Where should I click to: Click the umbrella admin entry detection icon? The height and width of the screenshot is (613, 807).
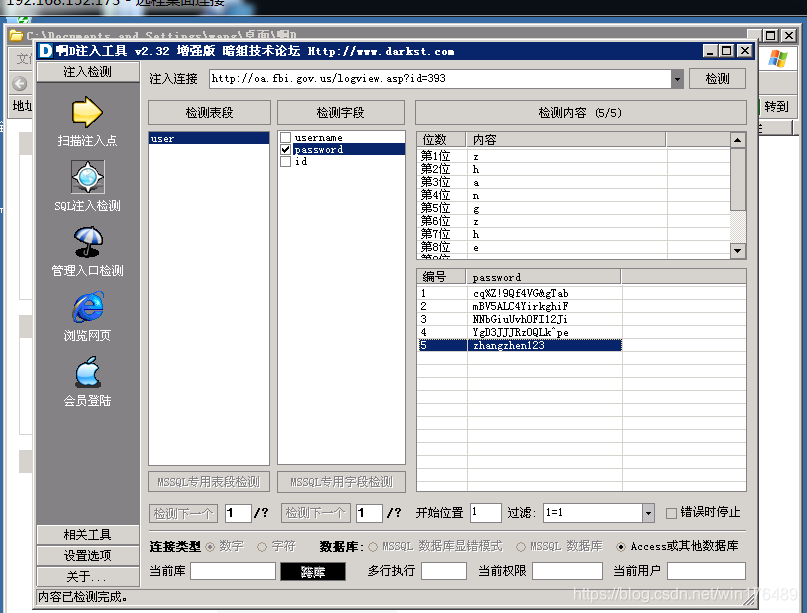pos(87,241)
